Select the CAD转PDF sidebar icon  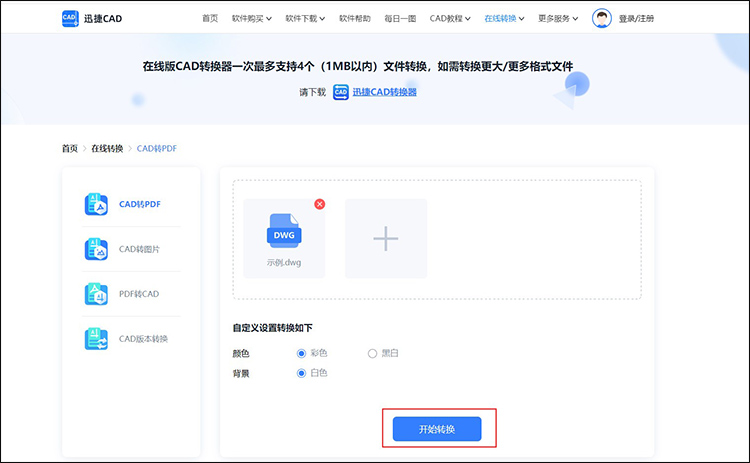coord(96,204)
